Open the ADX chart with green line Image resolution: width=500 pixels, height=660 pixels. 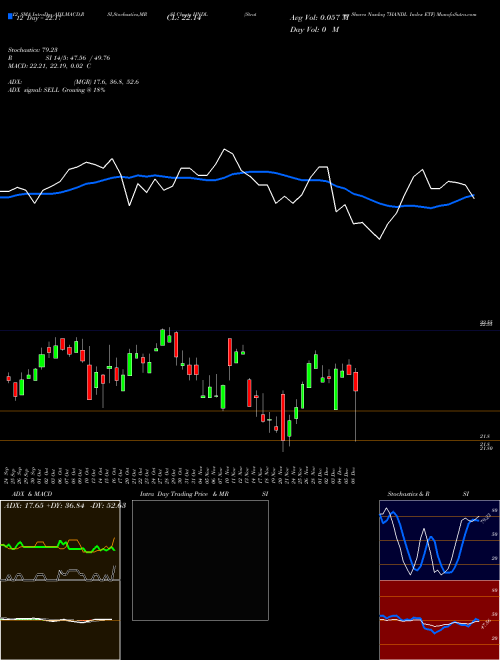pyautogui.click(x=60, y=540)
